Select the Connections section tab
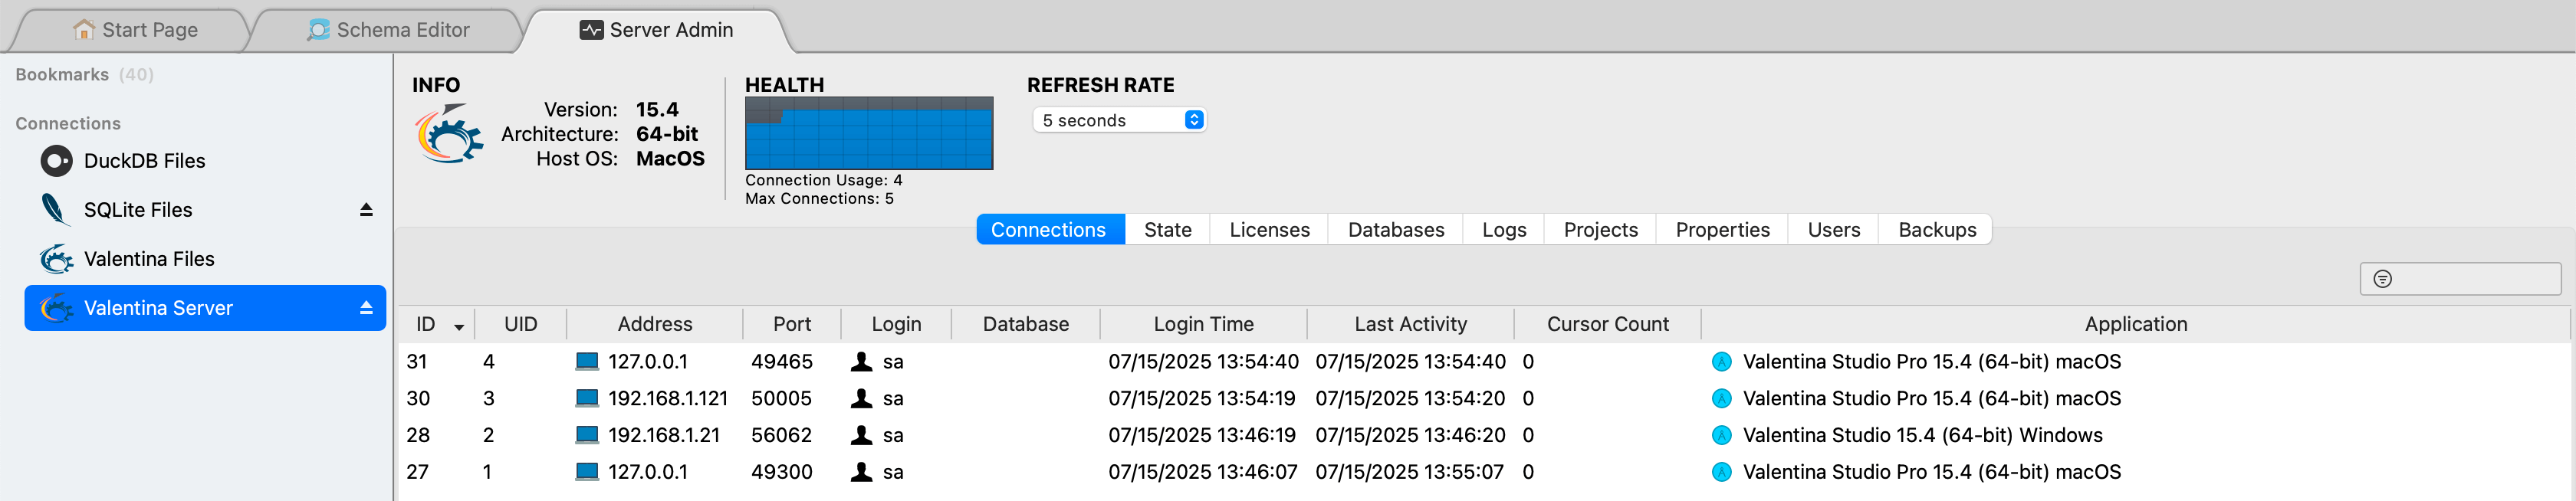2576x501 pixels. [x=1049, y=230]
